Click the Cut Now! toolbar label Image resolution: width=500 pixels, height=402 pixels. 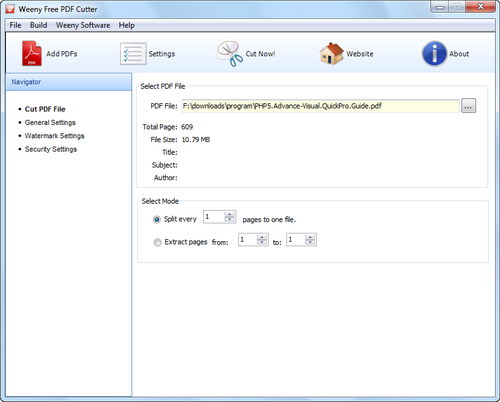pos(260,54)
